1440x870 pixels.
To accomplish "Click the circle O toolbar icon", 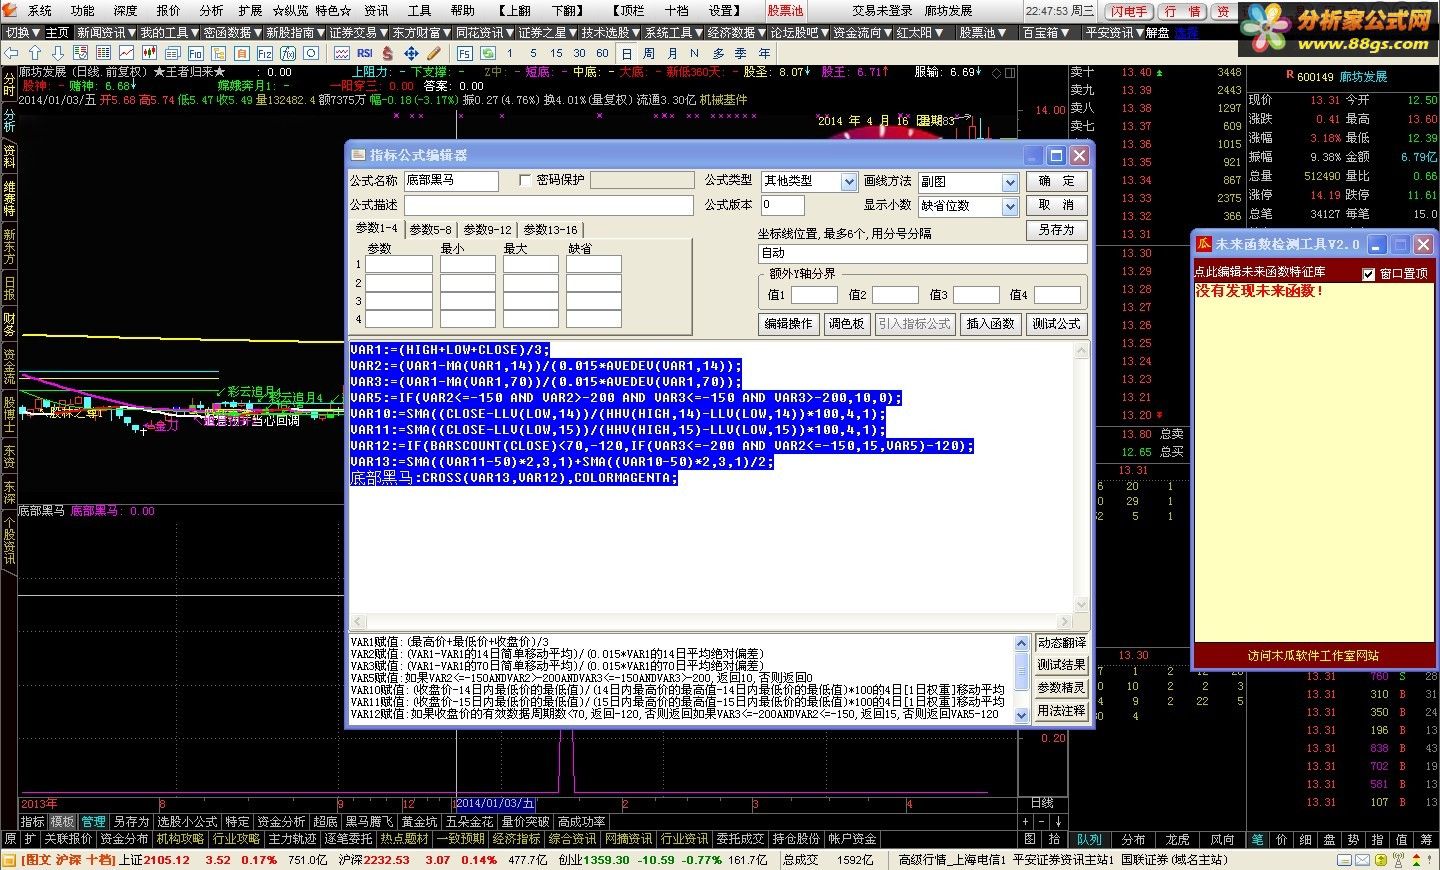I will [x=311, y=53].
